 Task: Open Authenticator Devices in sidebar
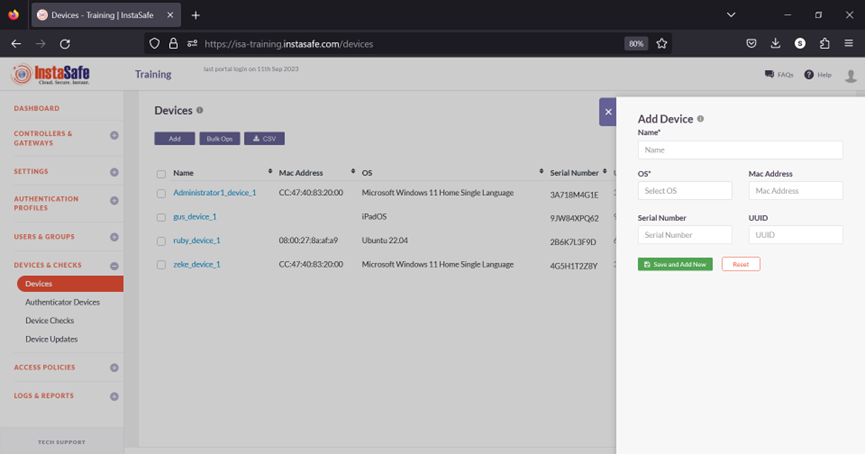62,302
